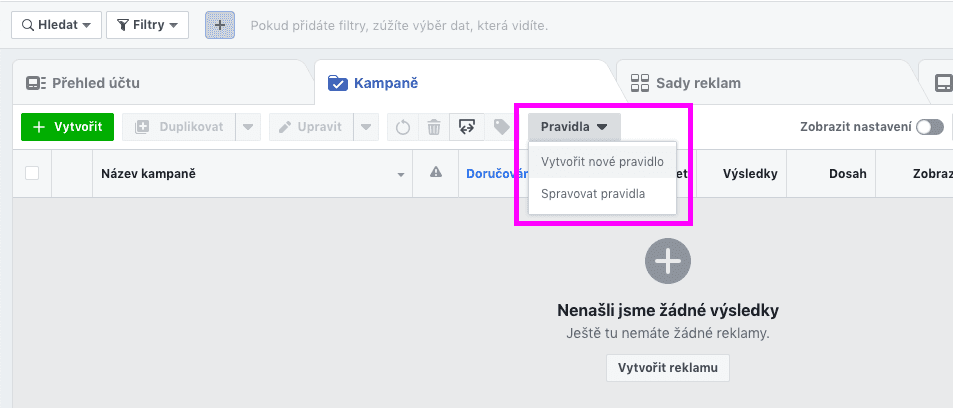Viewport: 953px width, 408px height.
Task: Open the Hledat search dropdown
Action: click(x=55, y=25)
